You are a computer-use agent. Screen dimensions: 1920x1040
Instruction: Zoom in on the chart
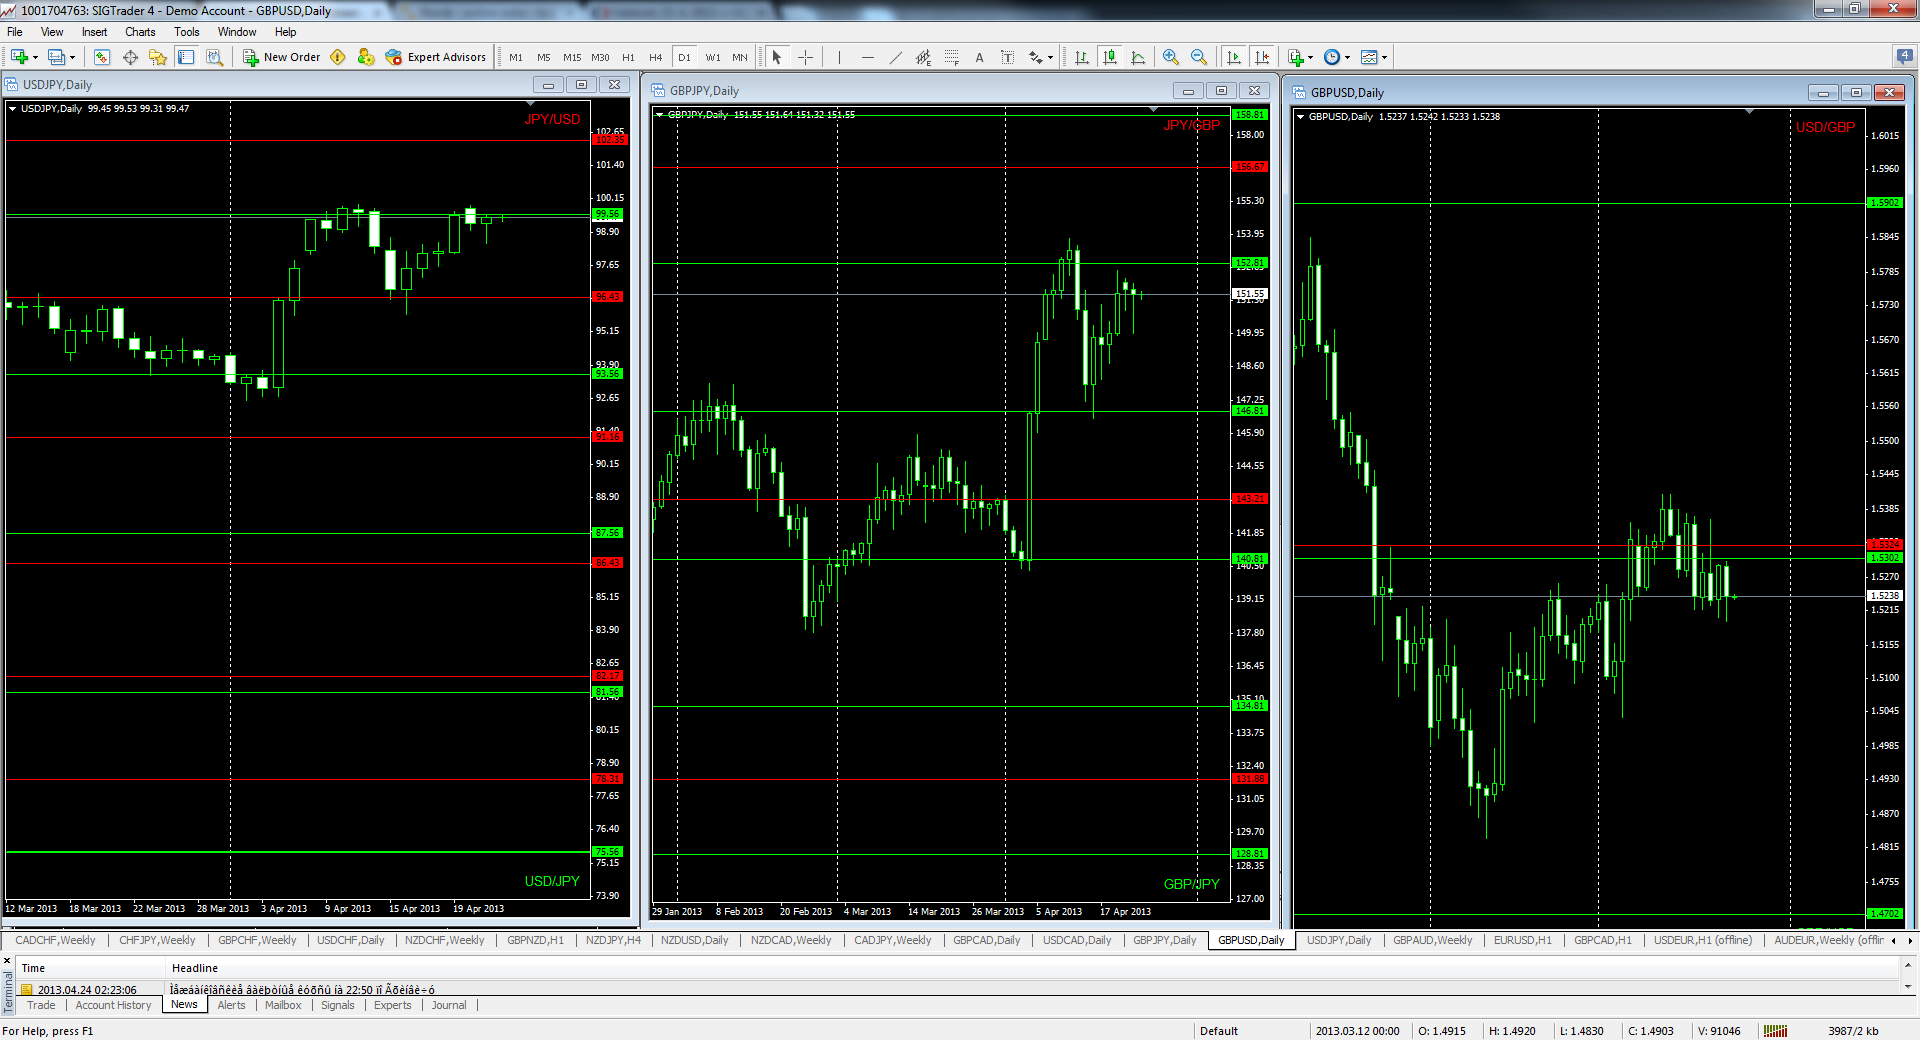1171,57
